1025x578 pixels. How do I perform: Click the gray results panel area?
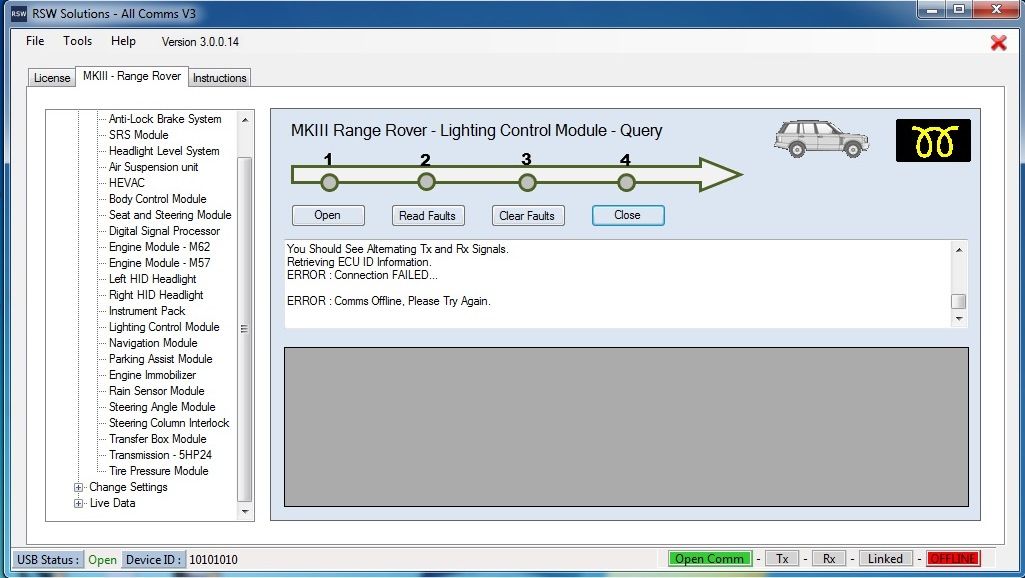[x=626, y=427]
